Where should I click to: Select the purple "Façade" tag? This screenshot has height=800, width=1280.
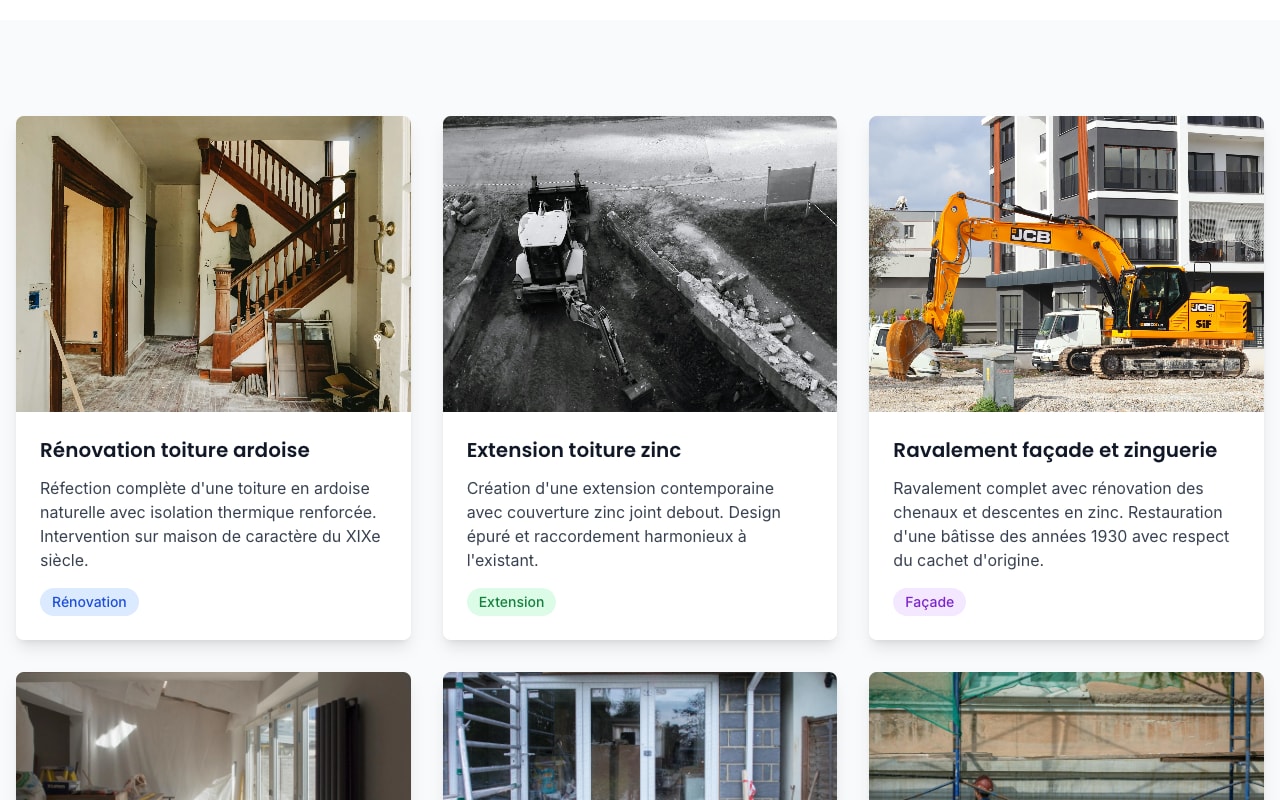tap(929, 602)
